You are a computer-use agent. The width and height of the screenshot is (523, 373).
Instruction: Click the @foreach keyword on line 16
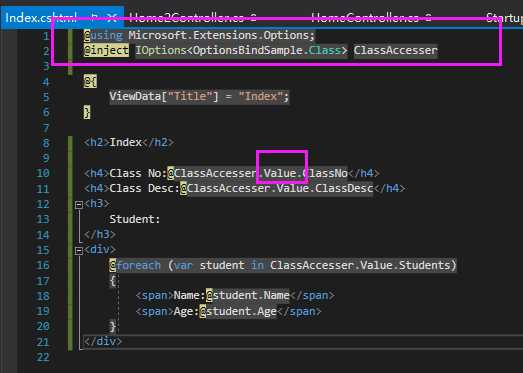pos(135,265)
